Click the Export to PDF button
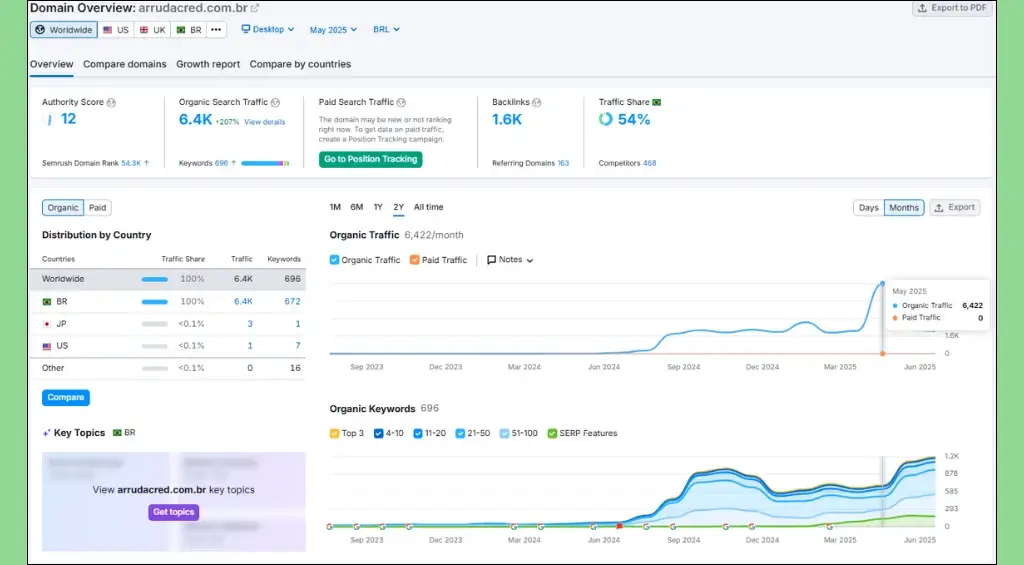1024x565 pixels. (x=952, y=8)
